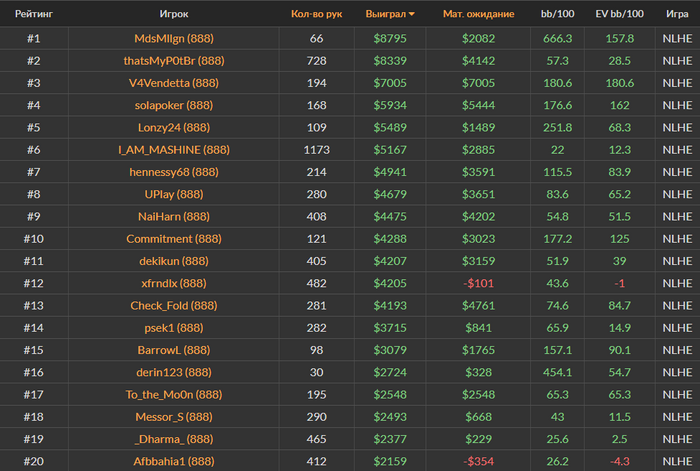Sort table by Кол-во рук column
The width and height of the screenshot is (700, 471).
pos(316,15)
